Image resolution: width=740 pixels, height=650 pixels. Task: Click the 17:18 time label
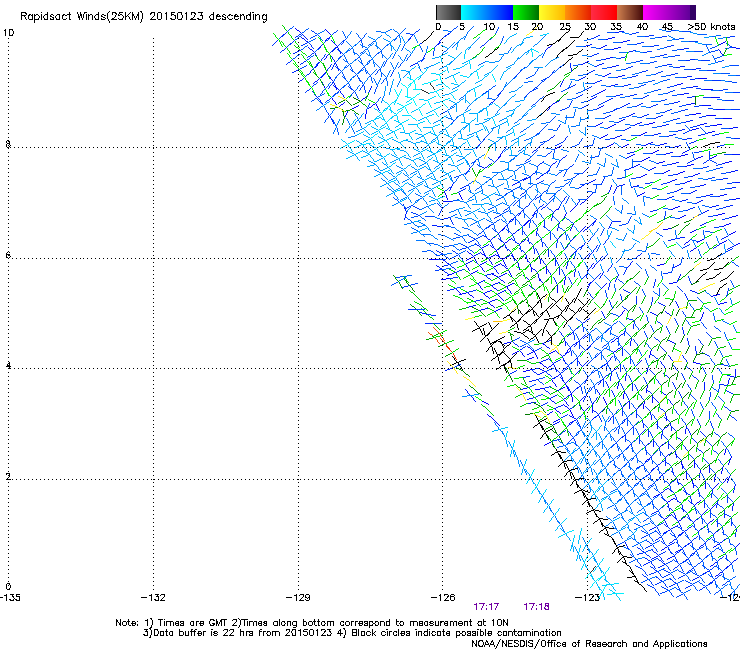coord(536,607)
